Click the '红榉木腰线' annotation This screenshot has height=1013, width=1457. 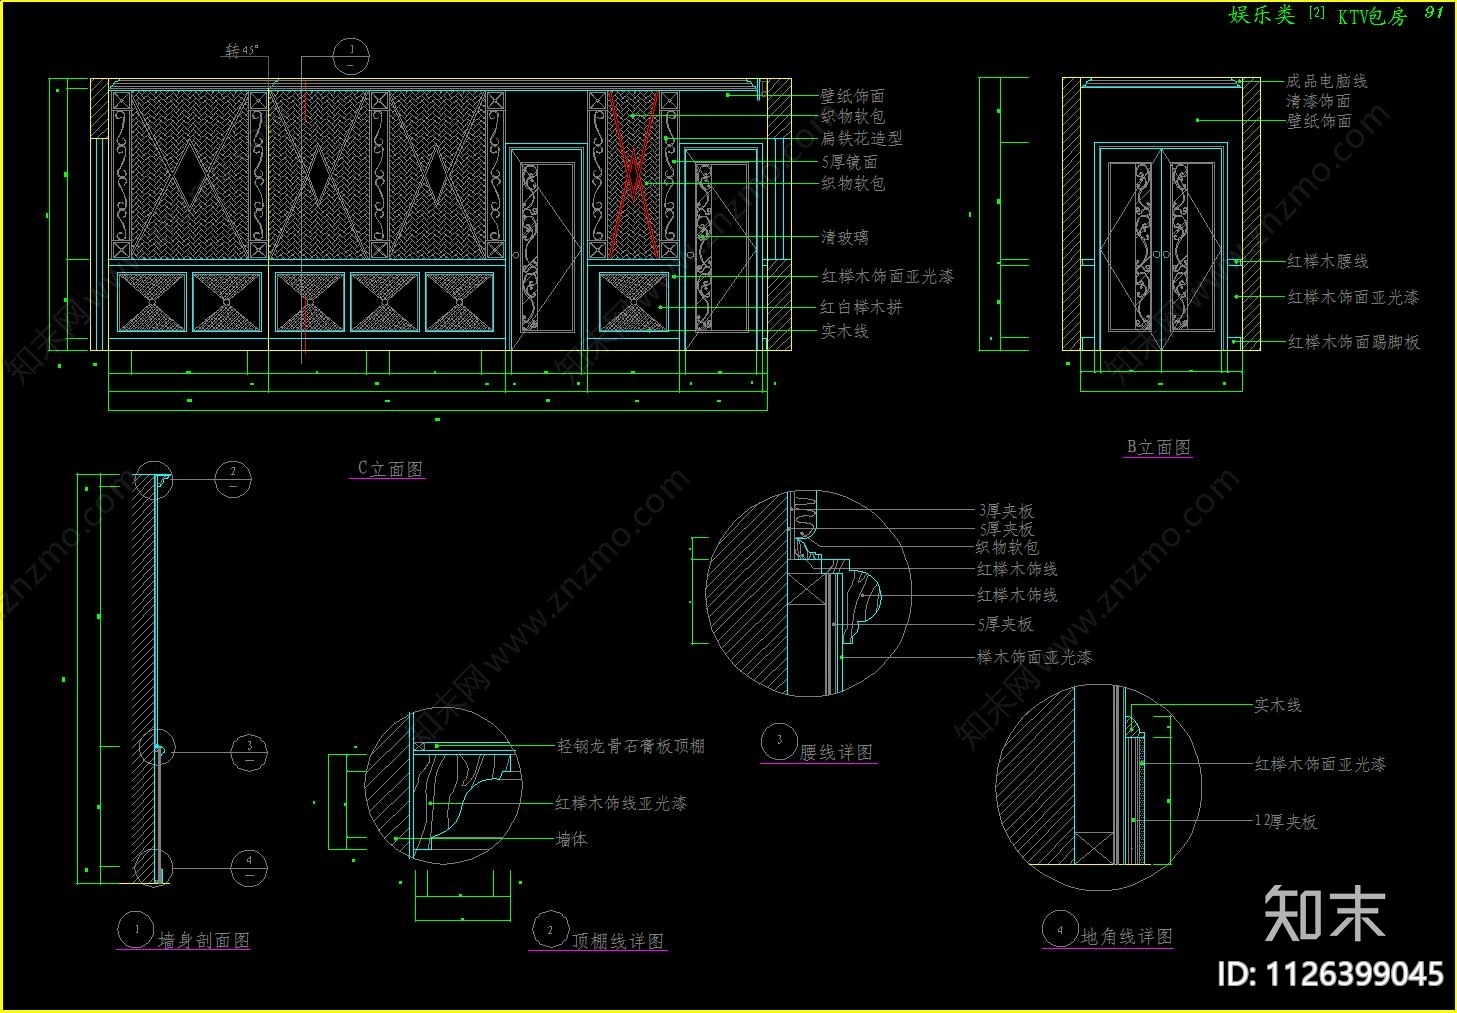coord(1327,261)
